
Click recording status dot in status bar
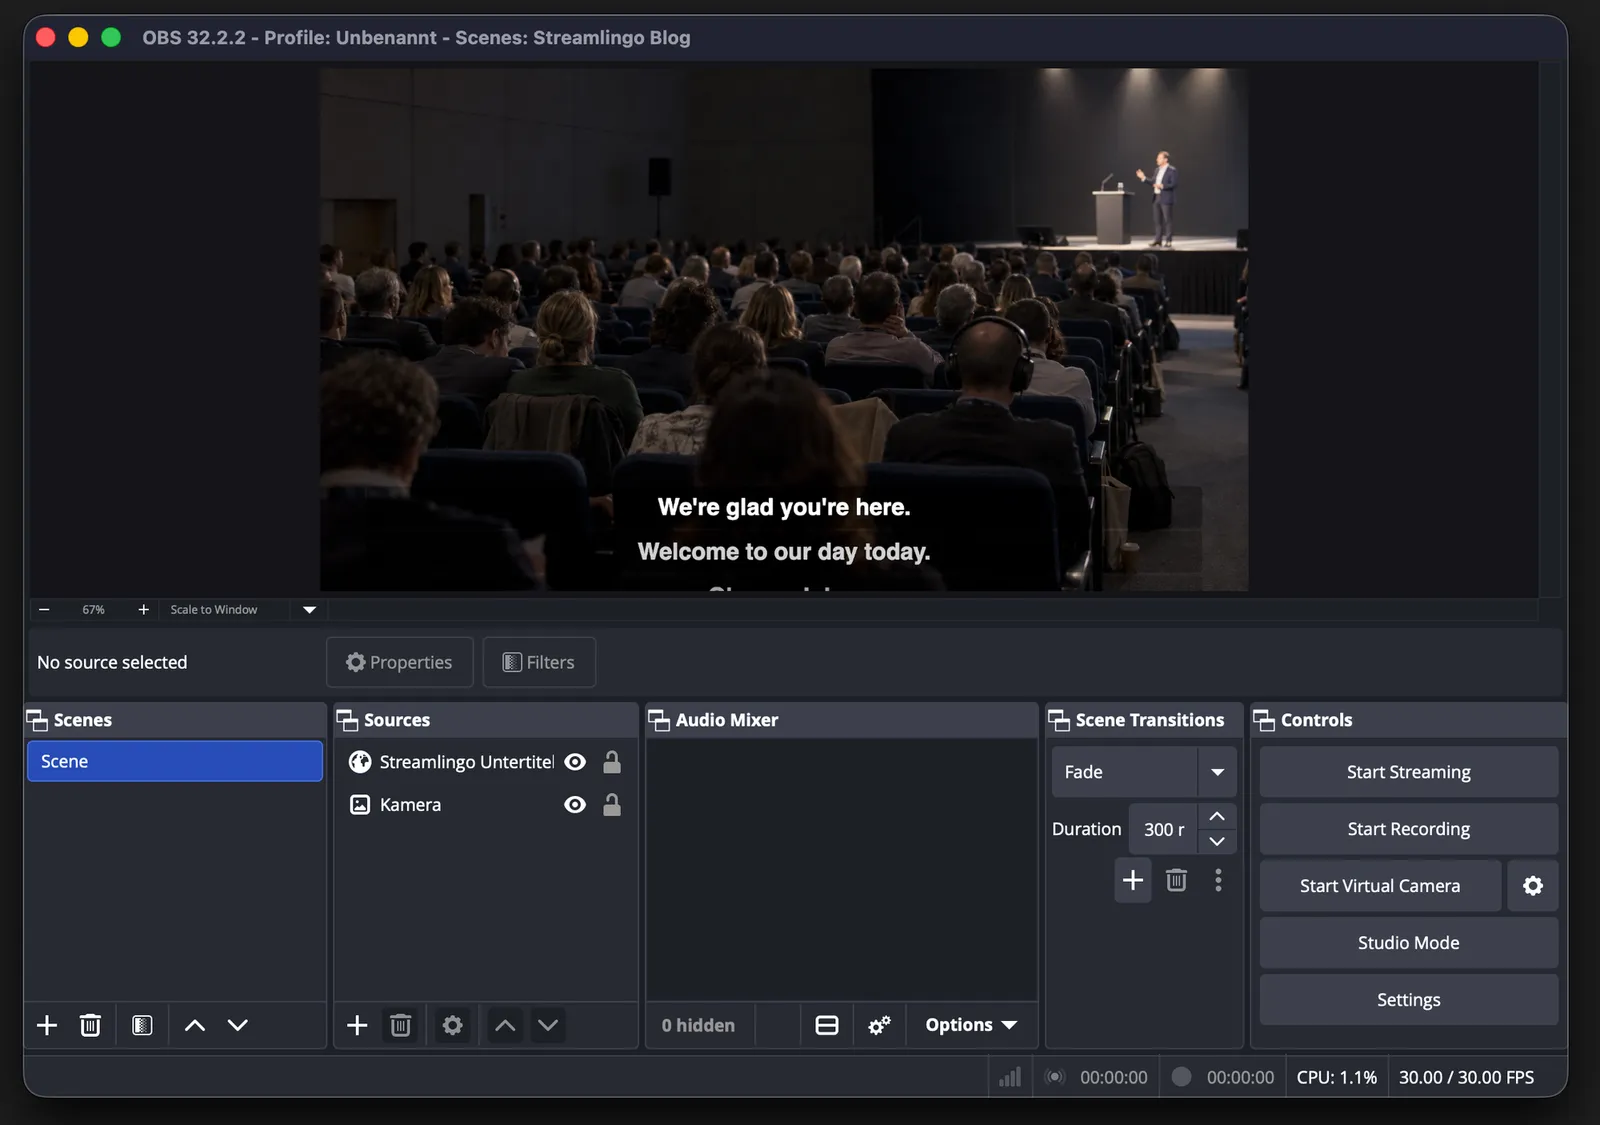(x=1182, y=1077)
